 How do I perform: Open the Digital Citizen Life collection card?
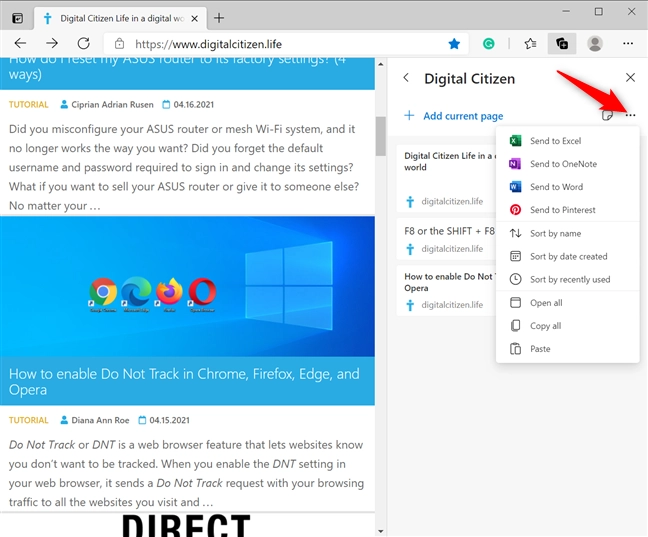[x=446, y=178]
